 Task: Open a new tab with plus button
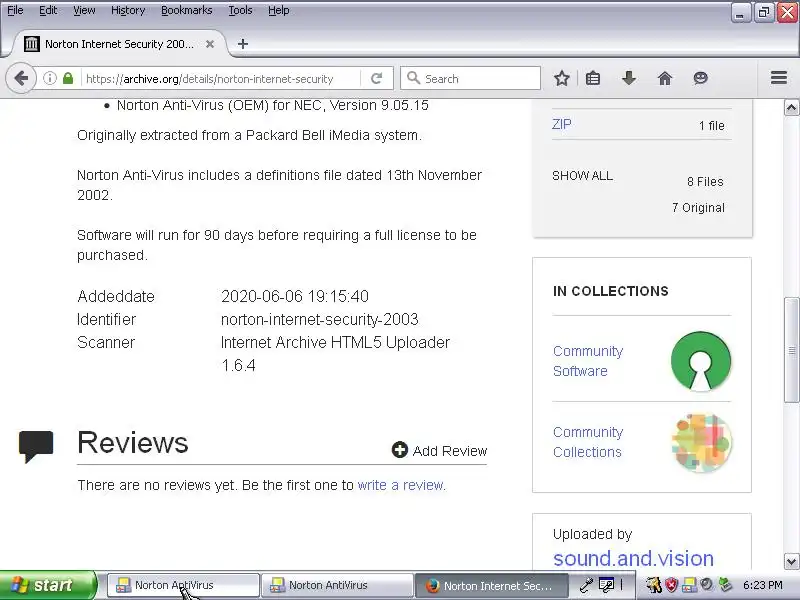243,44
